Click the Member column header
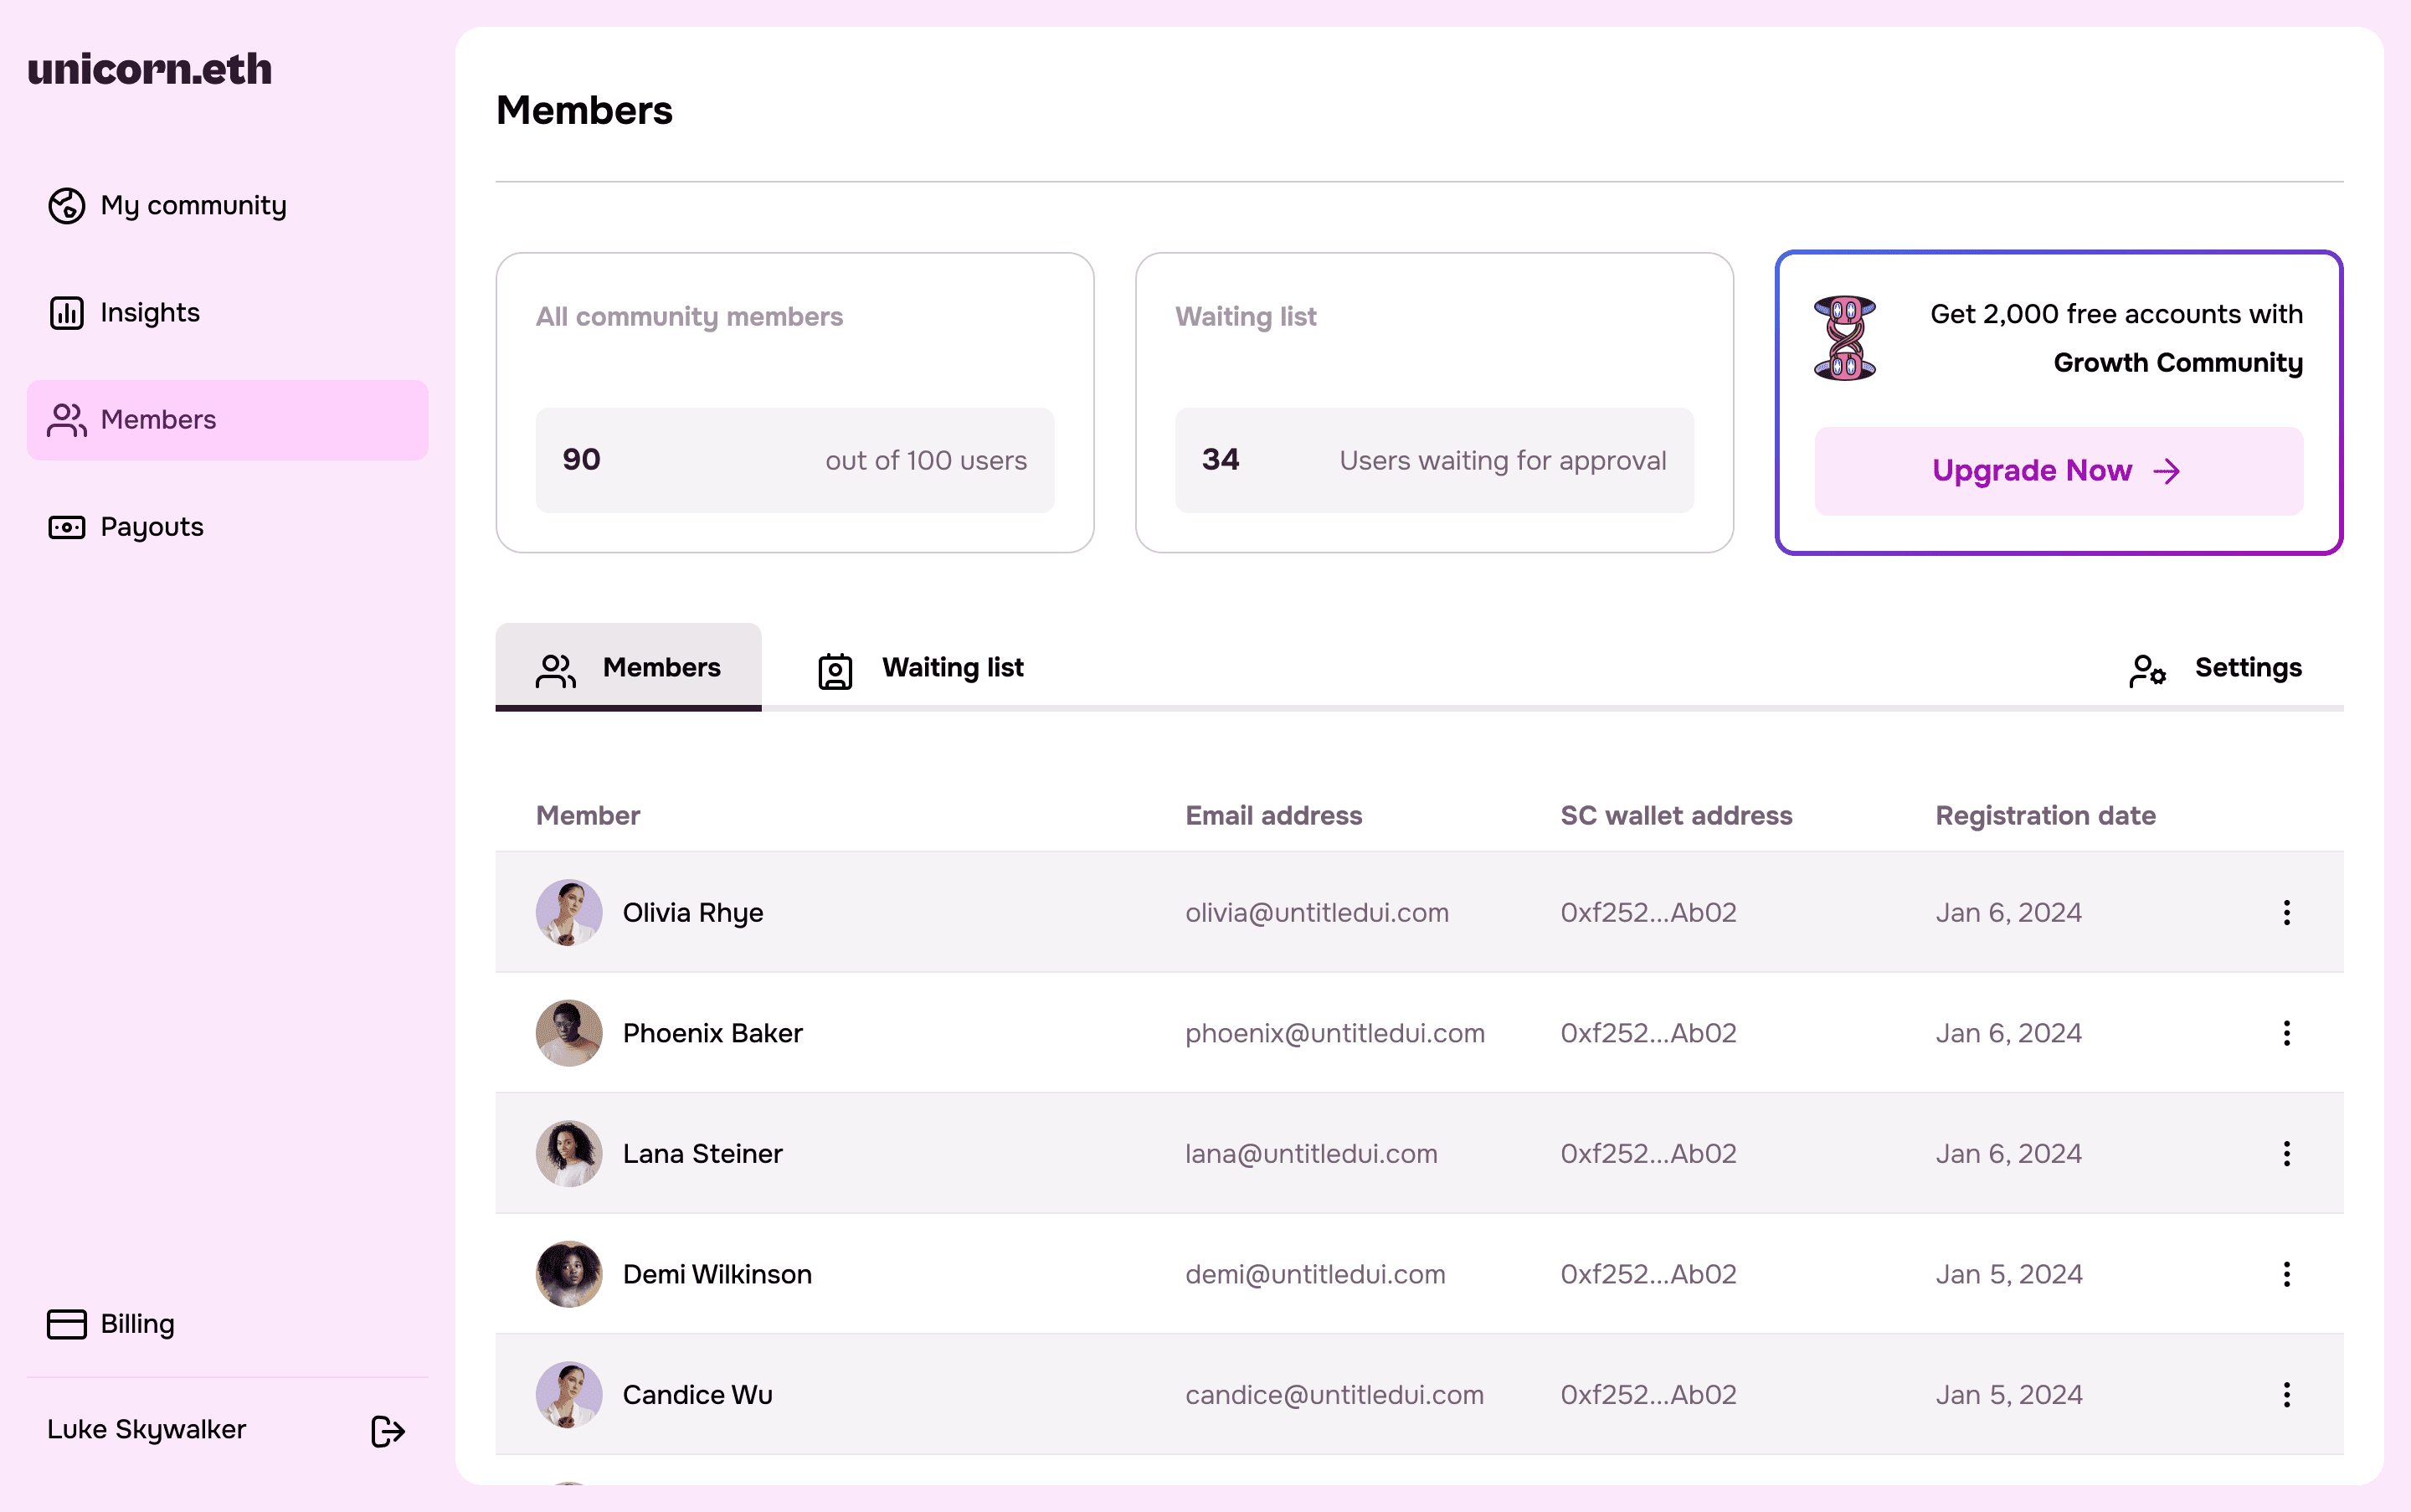The height and width of the screenshot is (1512, 2411). coord(588,815)
